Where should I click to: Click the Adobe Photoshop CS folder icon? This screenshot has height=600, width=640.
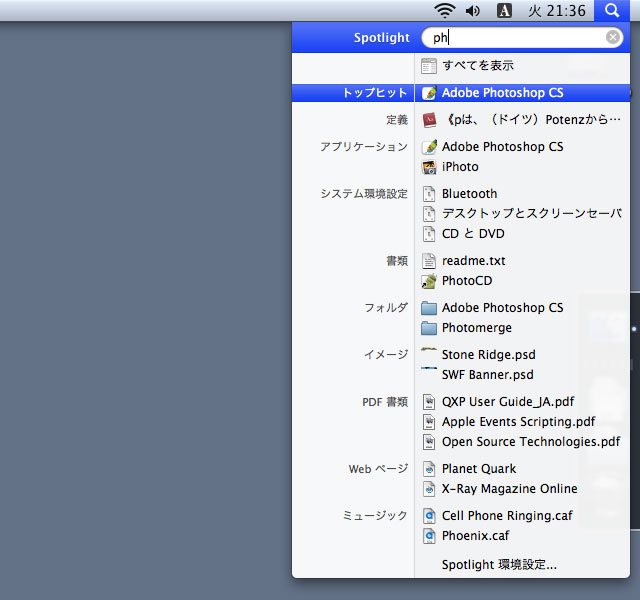[429, 308]
